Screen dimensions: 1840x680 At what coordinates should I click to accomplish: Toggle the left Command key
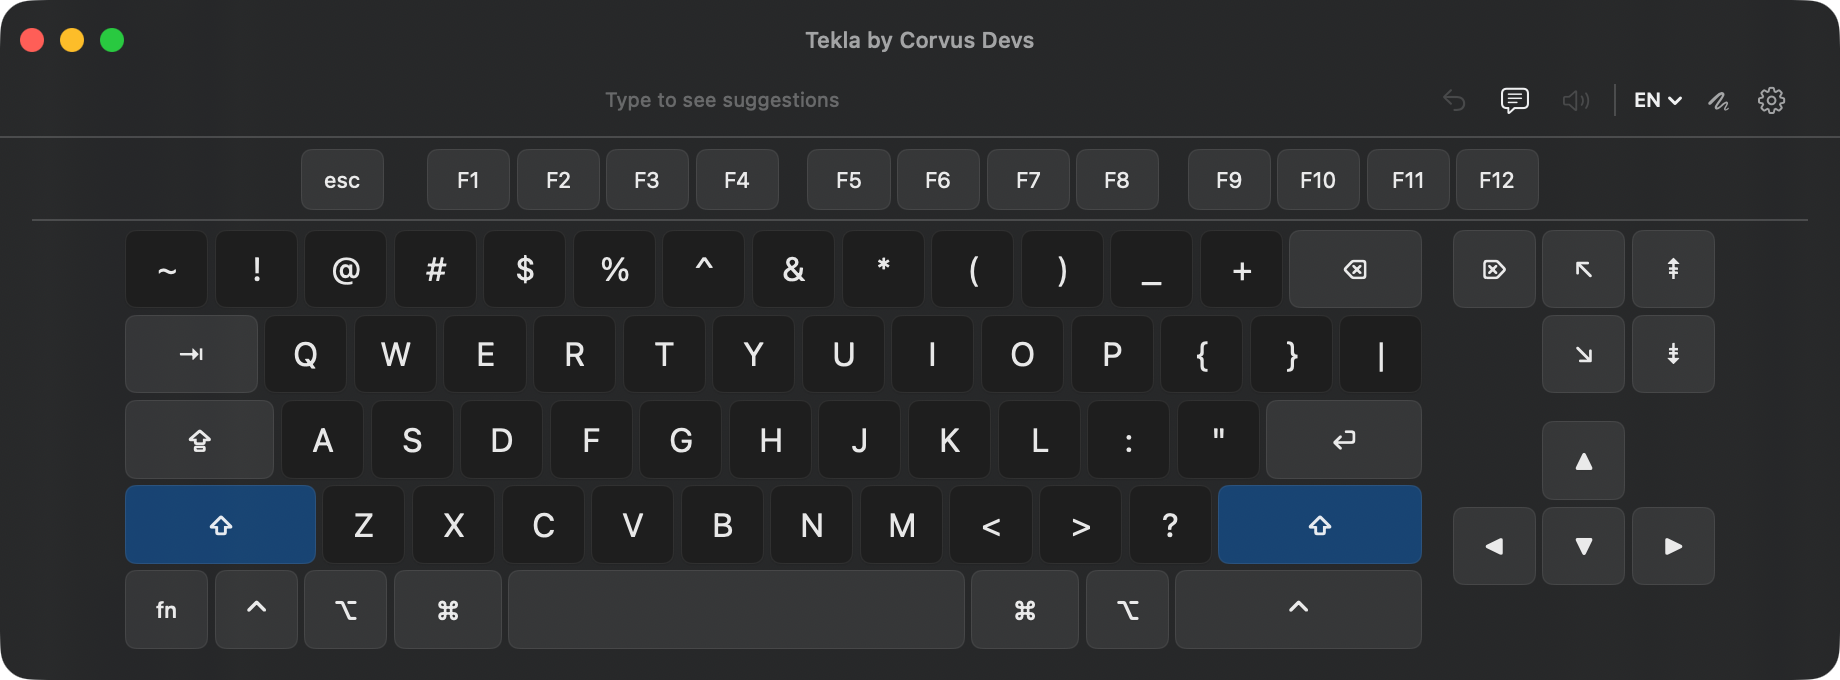(448, 610)
